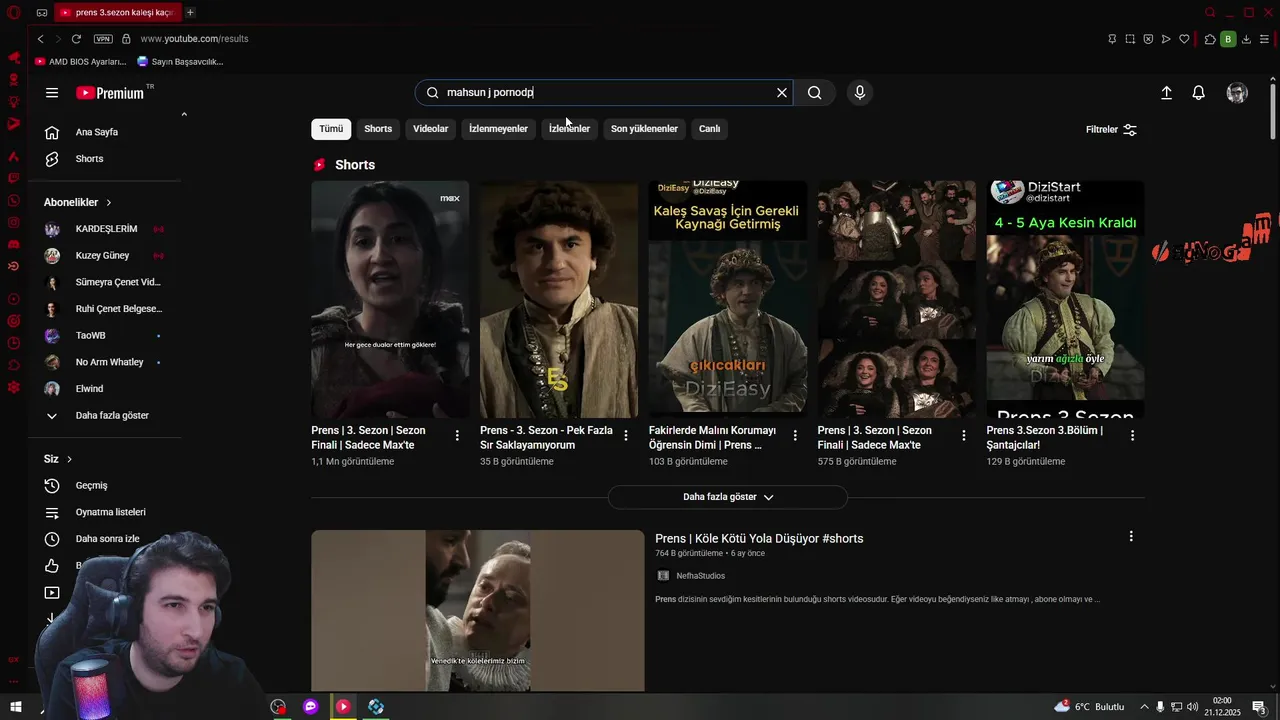Select the Videolar filter chip
This screenshot has height=720, width=1280.
pyautogui.click(x=431, y=129)
